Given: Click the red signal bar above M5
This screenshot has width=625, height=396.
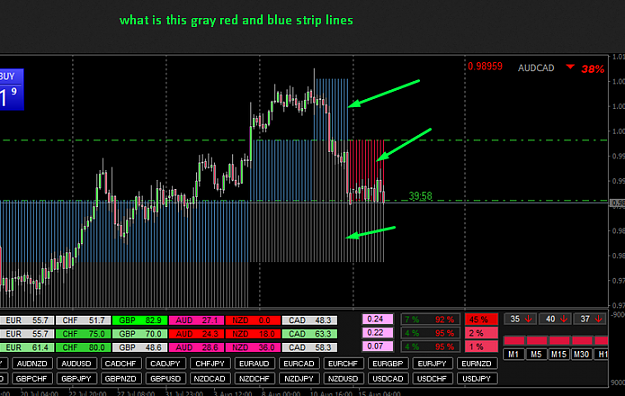Looking at the screenshot, I should (x=537, y=340).
